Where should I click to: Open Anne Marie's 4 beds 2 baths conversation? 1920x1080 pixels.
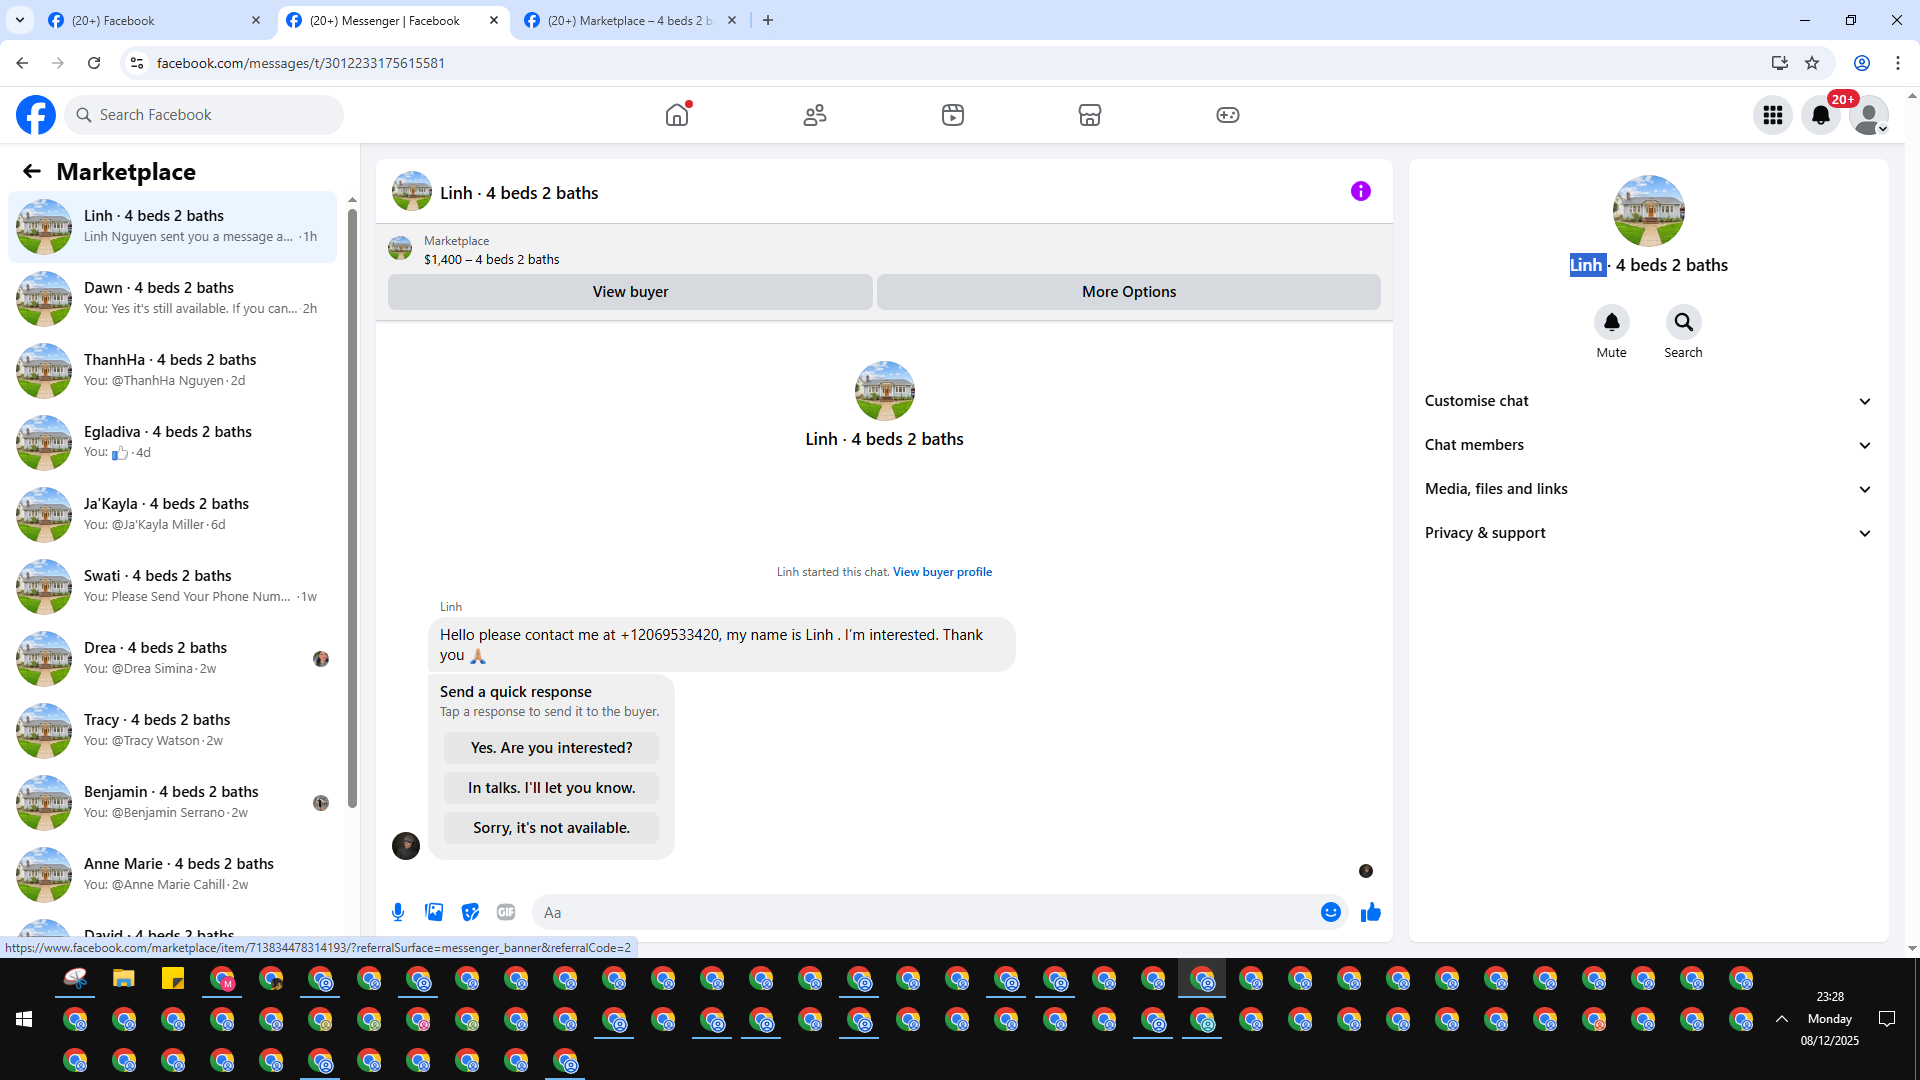(173, 874)
